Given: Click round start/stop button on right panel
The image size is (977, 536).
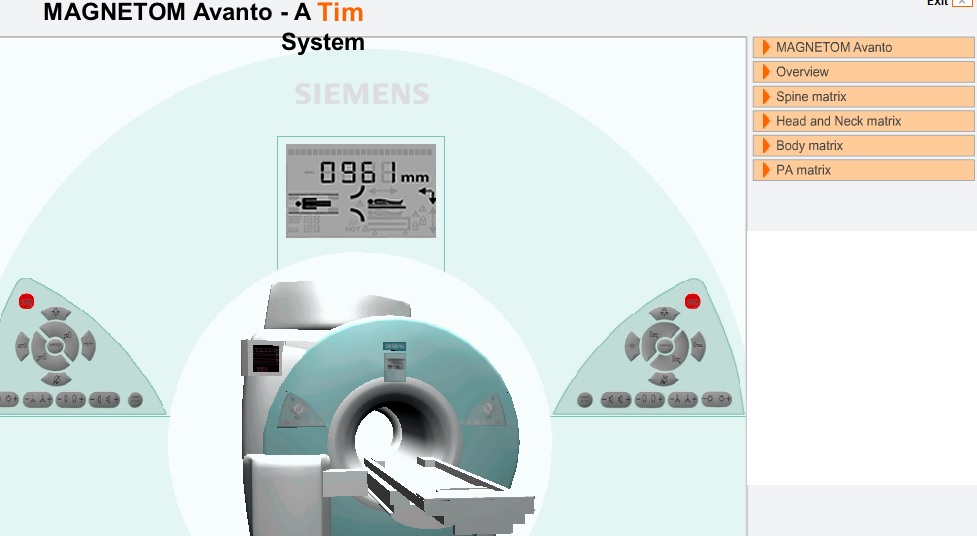Looking at the screenshot, I should pos(584,400).
